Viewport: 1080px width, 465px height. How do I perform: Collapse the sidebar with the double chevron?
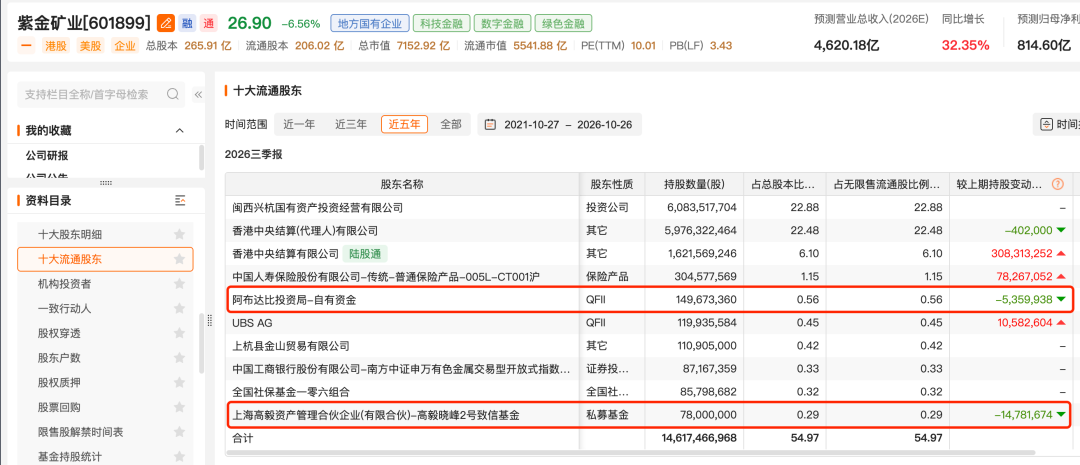(x=198, y=94)
